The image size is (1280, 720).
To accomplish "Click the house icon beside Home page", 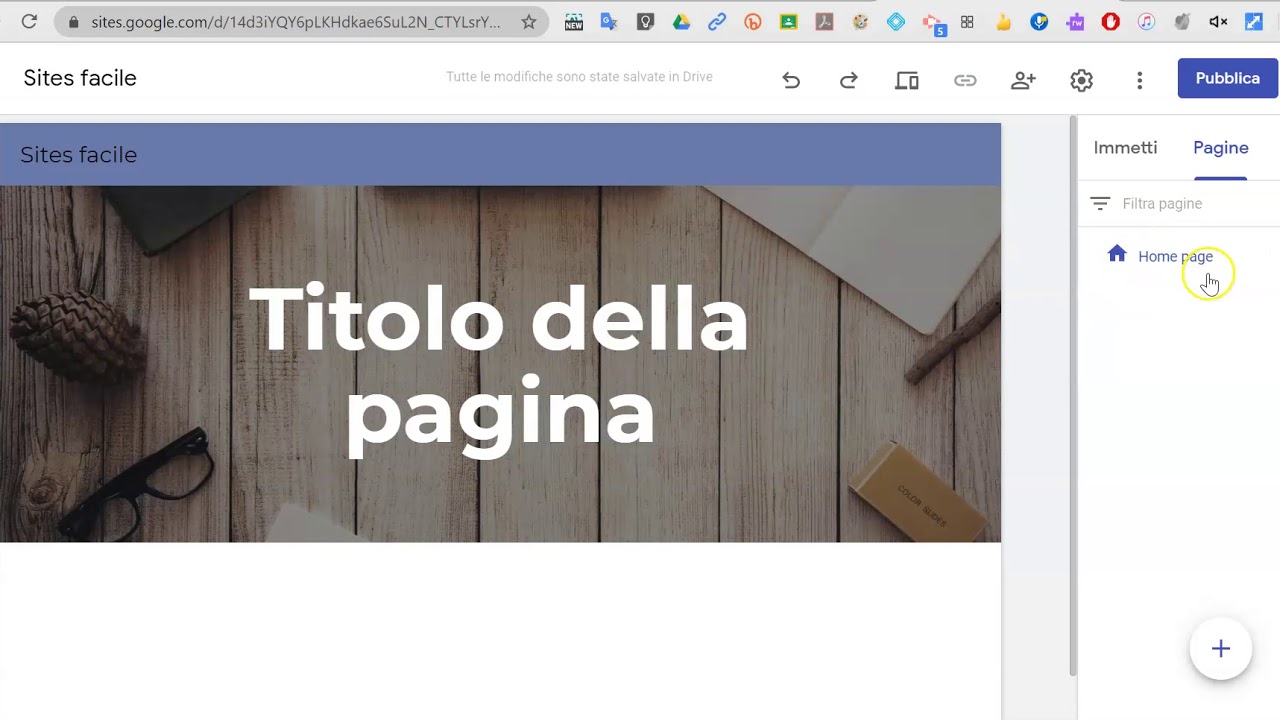I will [x=1117, y=254].
